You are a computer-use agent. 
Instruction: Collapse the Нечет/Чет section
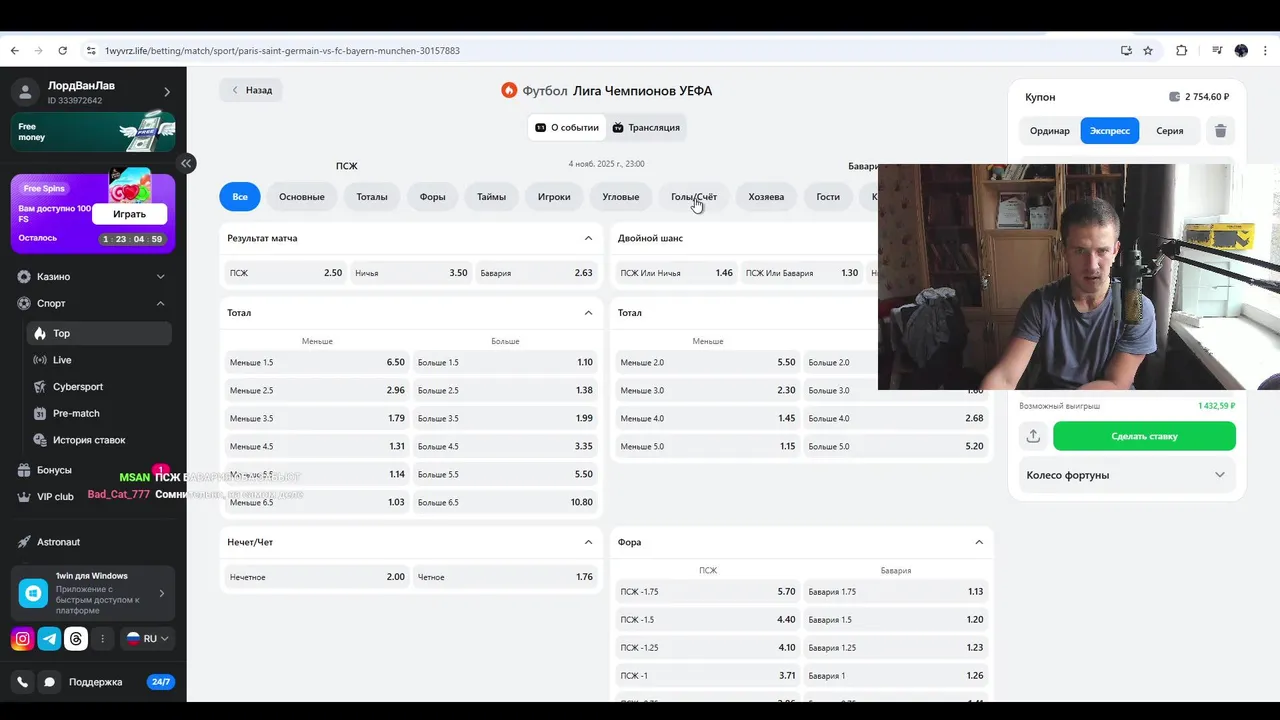[x=588, y=542]
